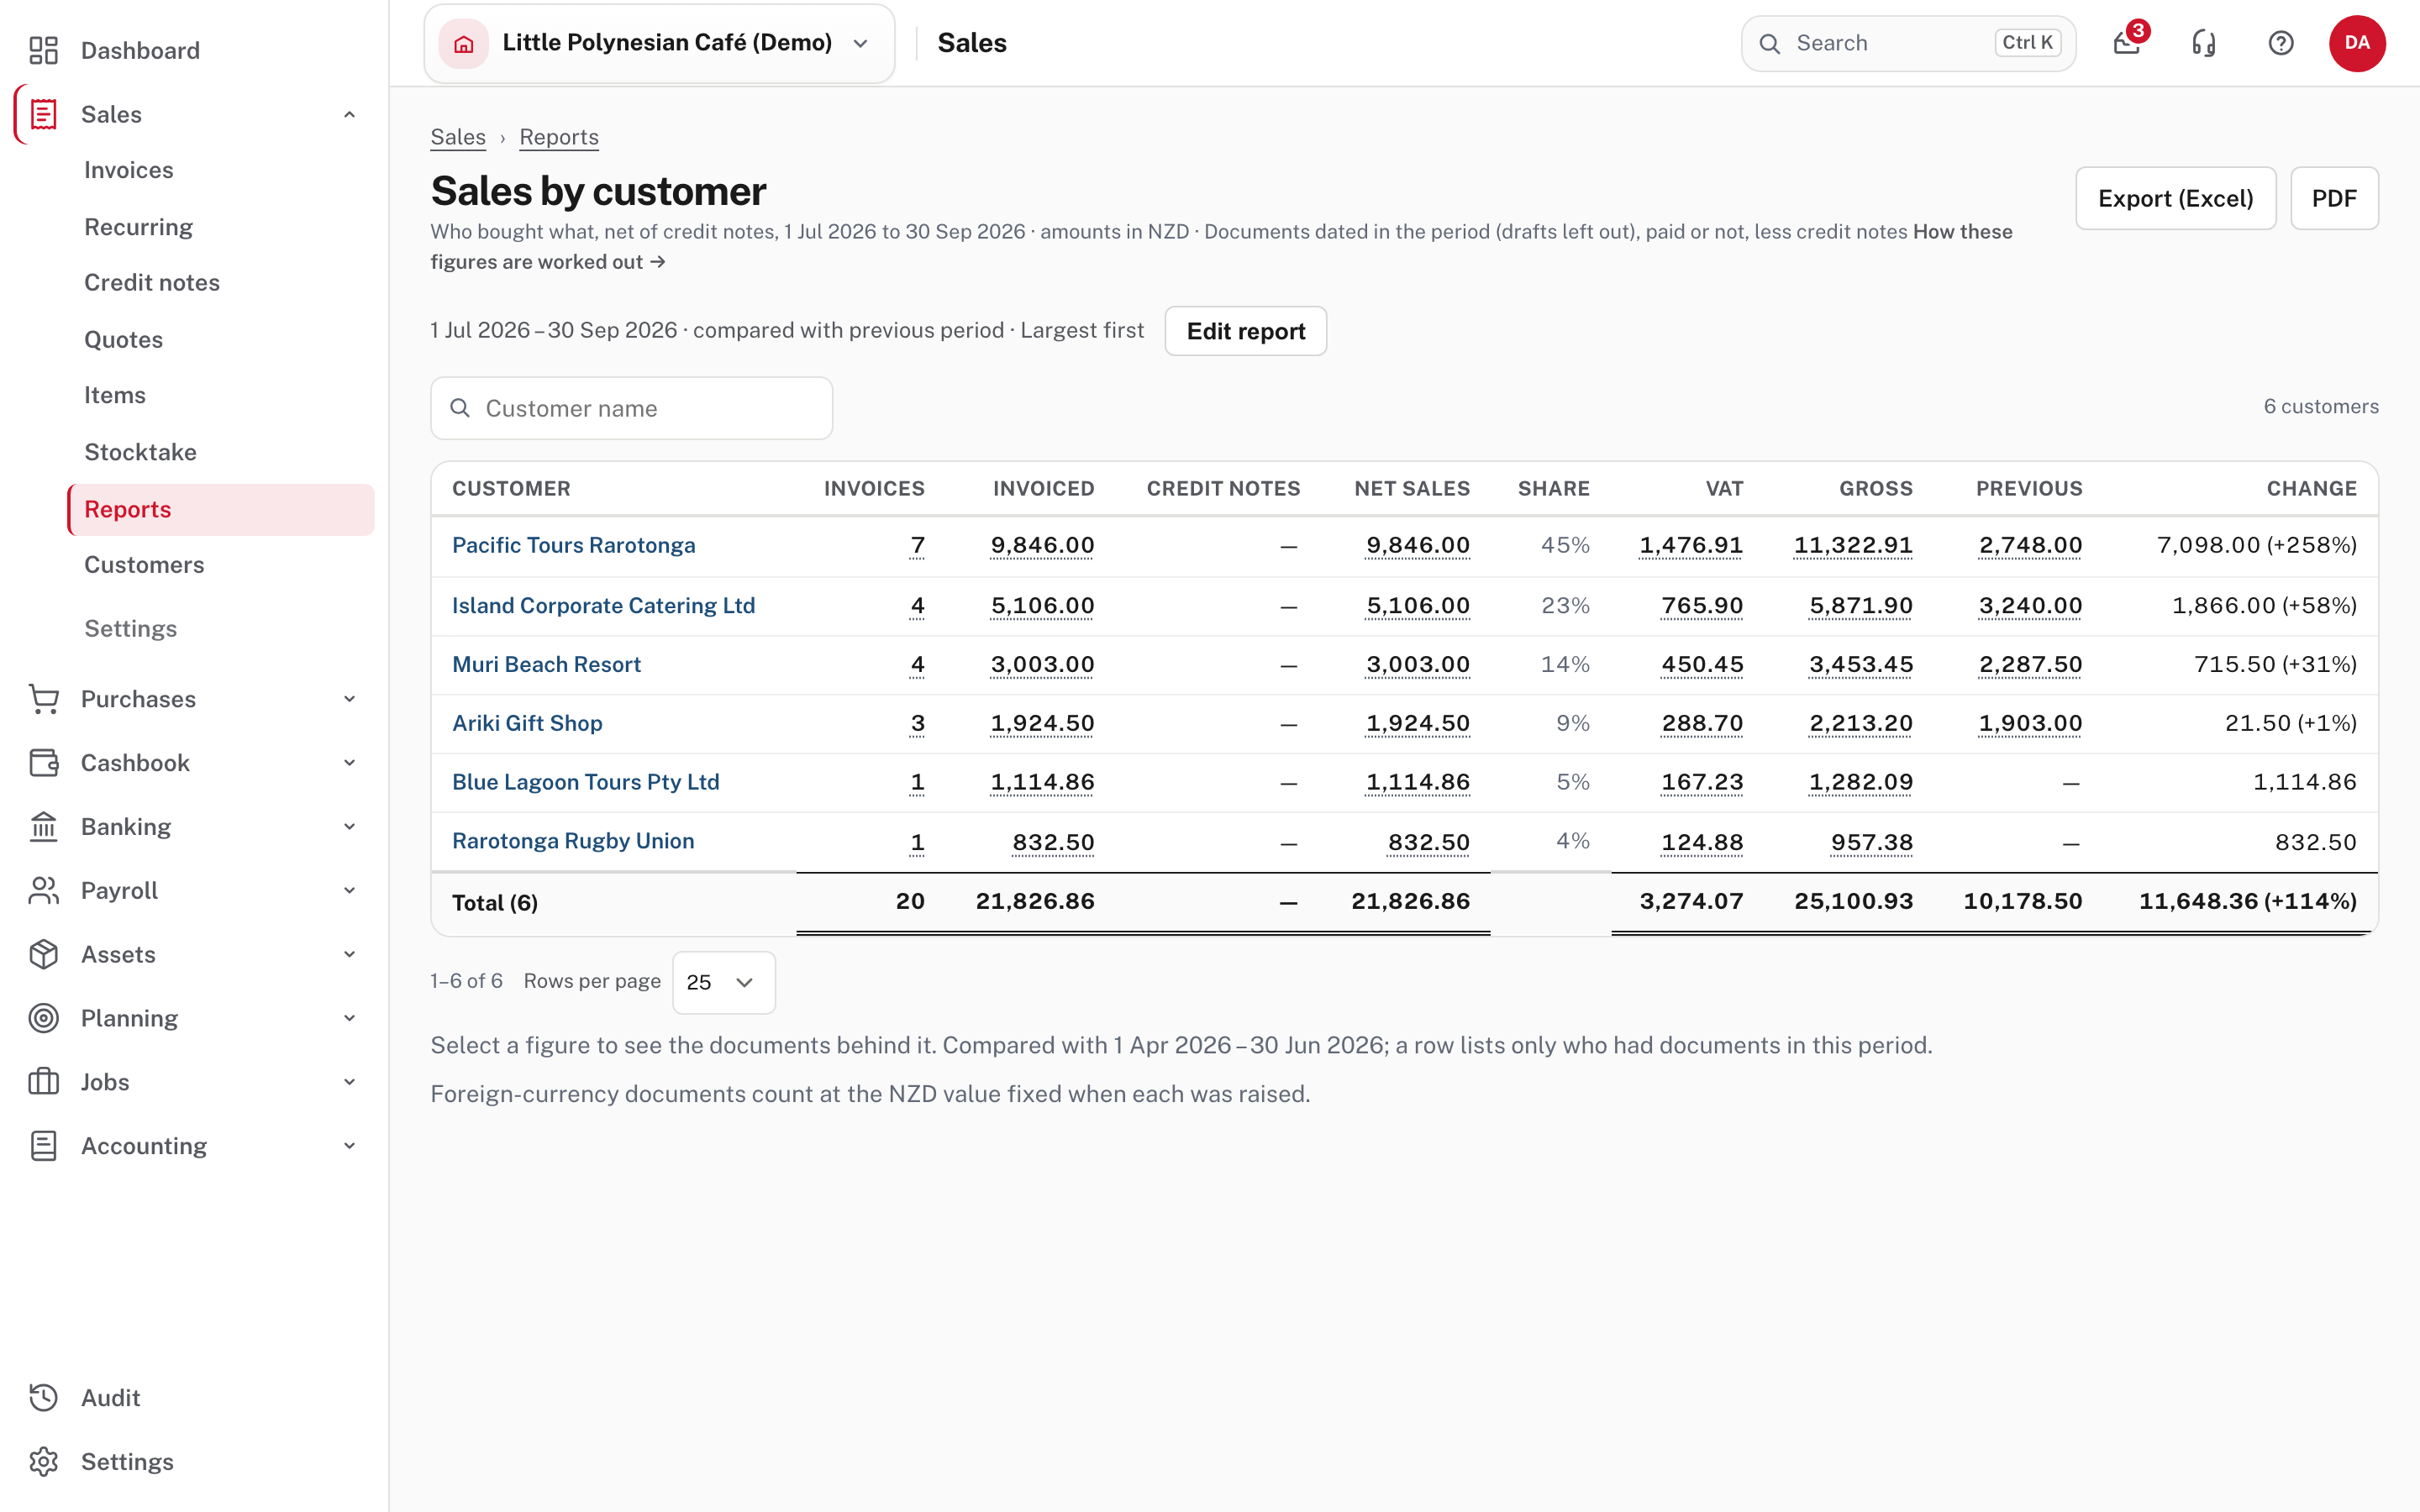Click the Planning target icon
The height and width of the screenshot is (1512, 2420).
[43, 1018]
